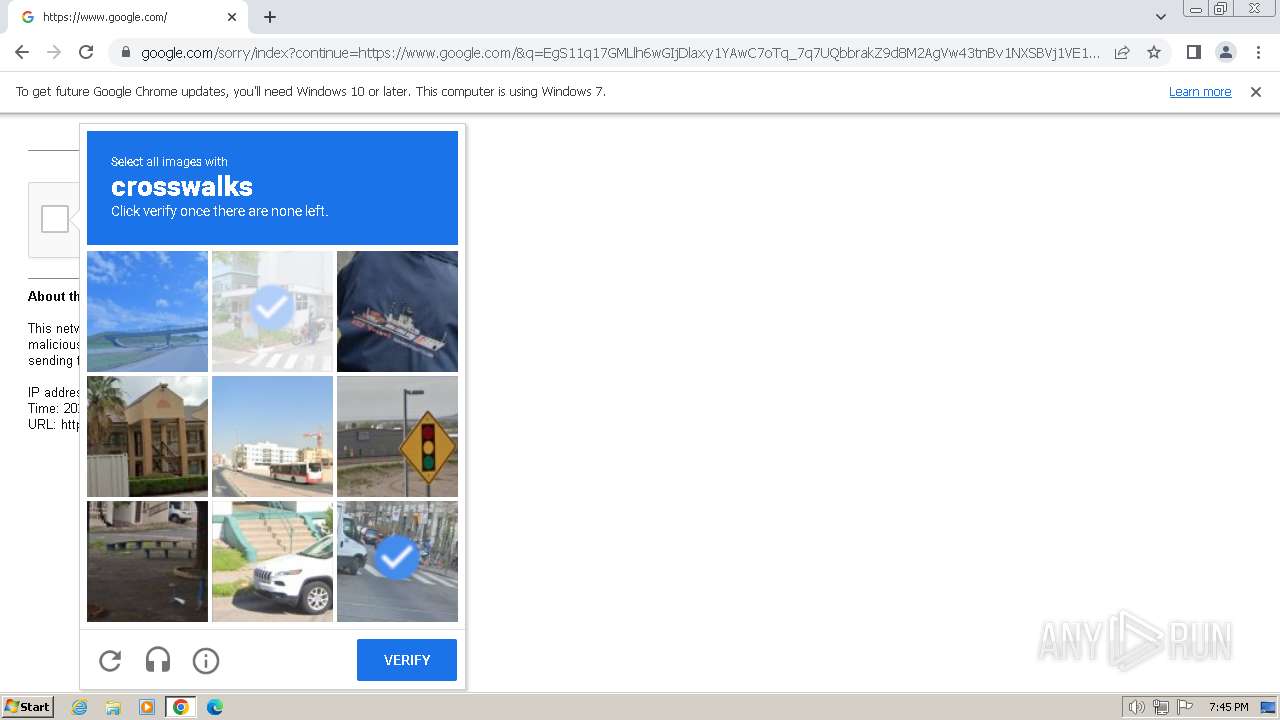This screenshot has height=720, width=1280.
Task: Click the 7:45 PM system clock
Action: point(1228,707)
